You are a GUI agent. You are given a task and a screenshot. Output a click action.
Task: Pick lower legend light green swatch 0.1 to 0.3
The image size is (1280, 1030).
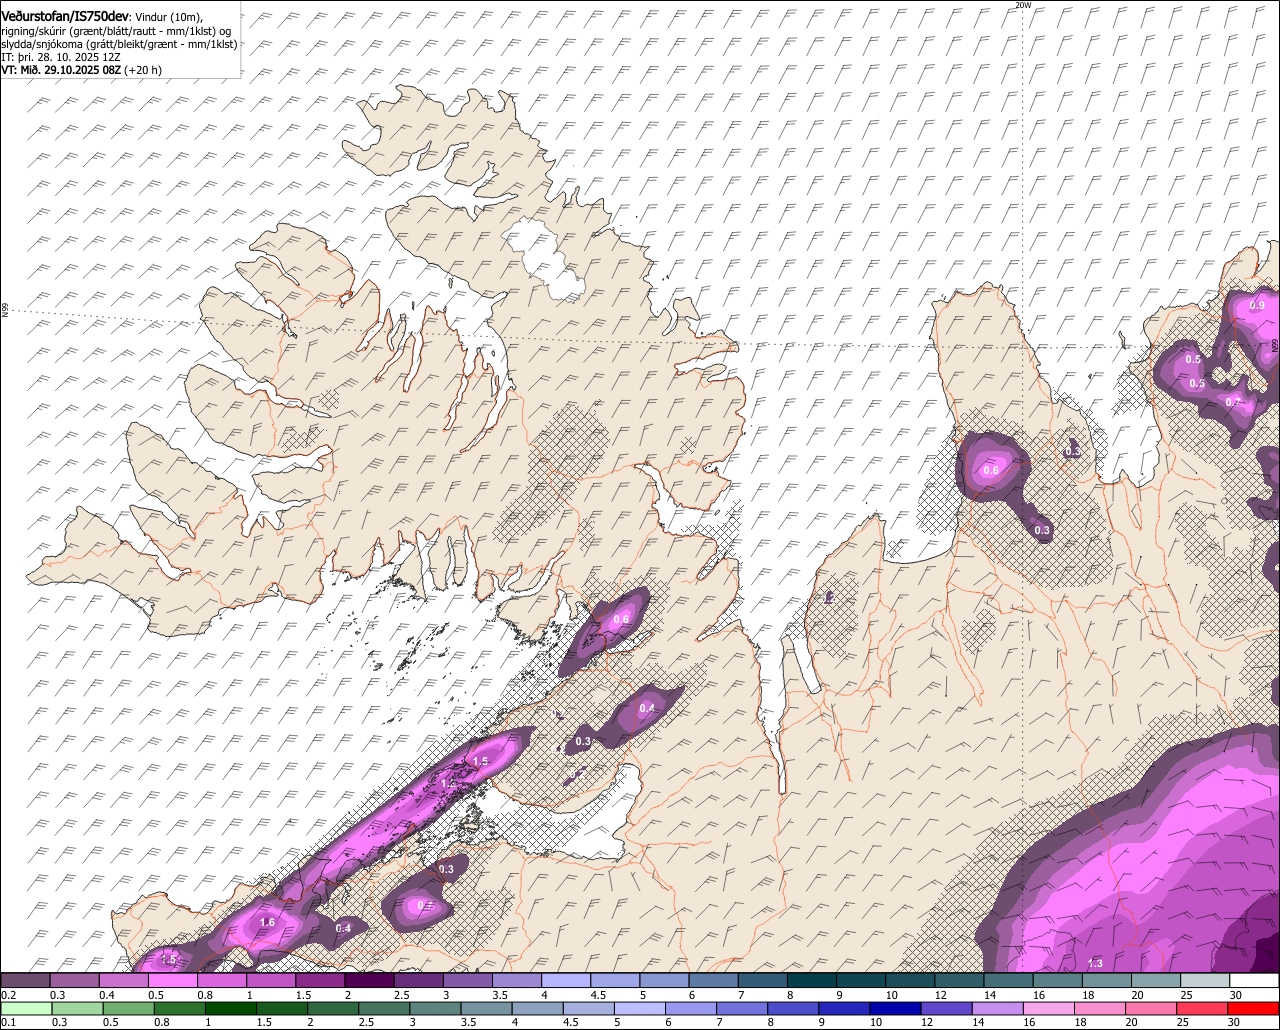coord(26,1009)
